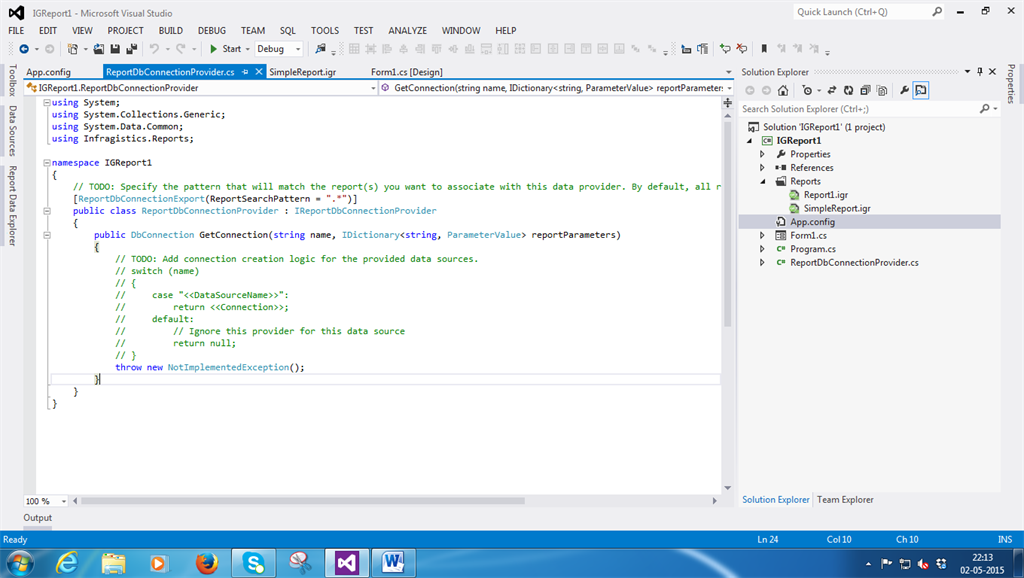
Task: Open the BUILD menu
Action: tap(170, 31)
